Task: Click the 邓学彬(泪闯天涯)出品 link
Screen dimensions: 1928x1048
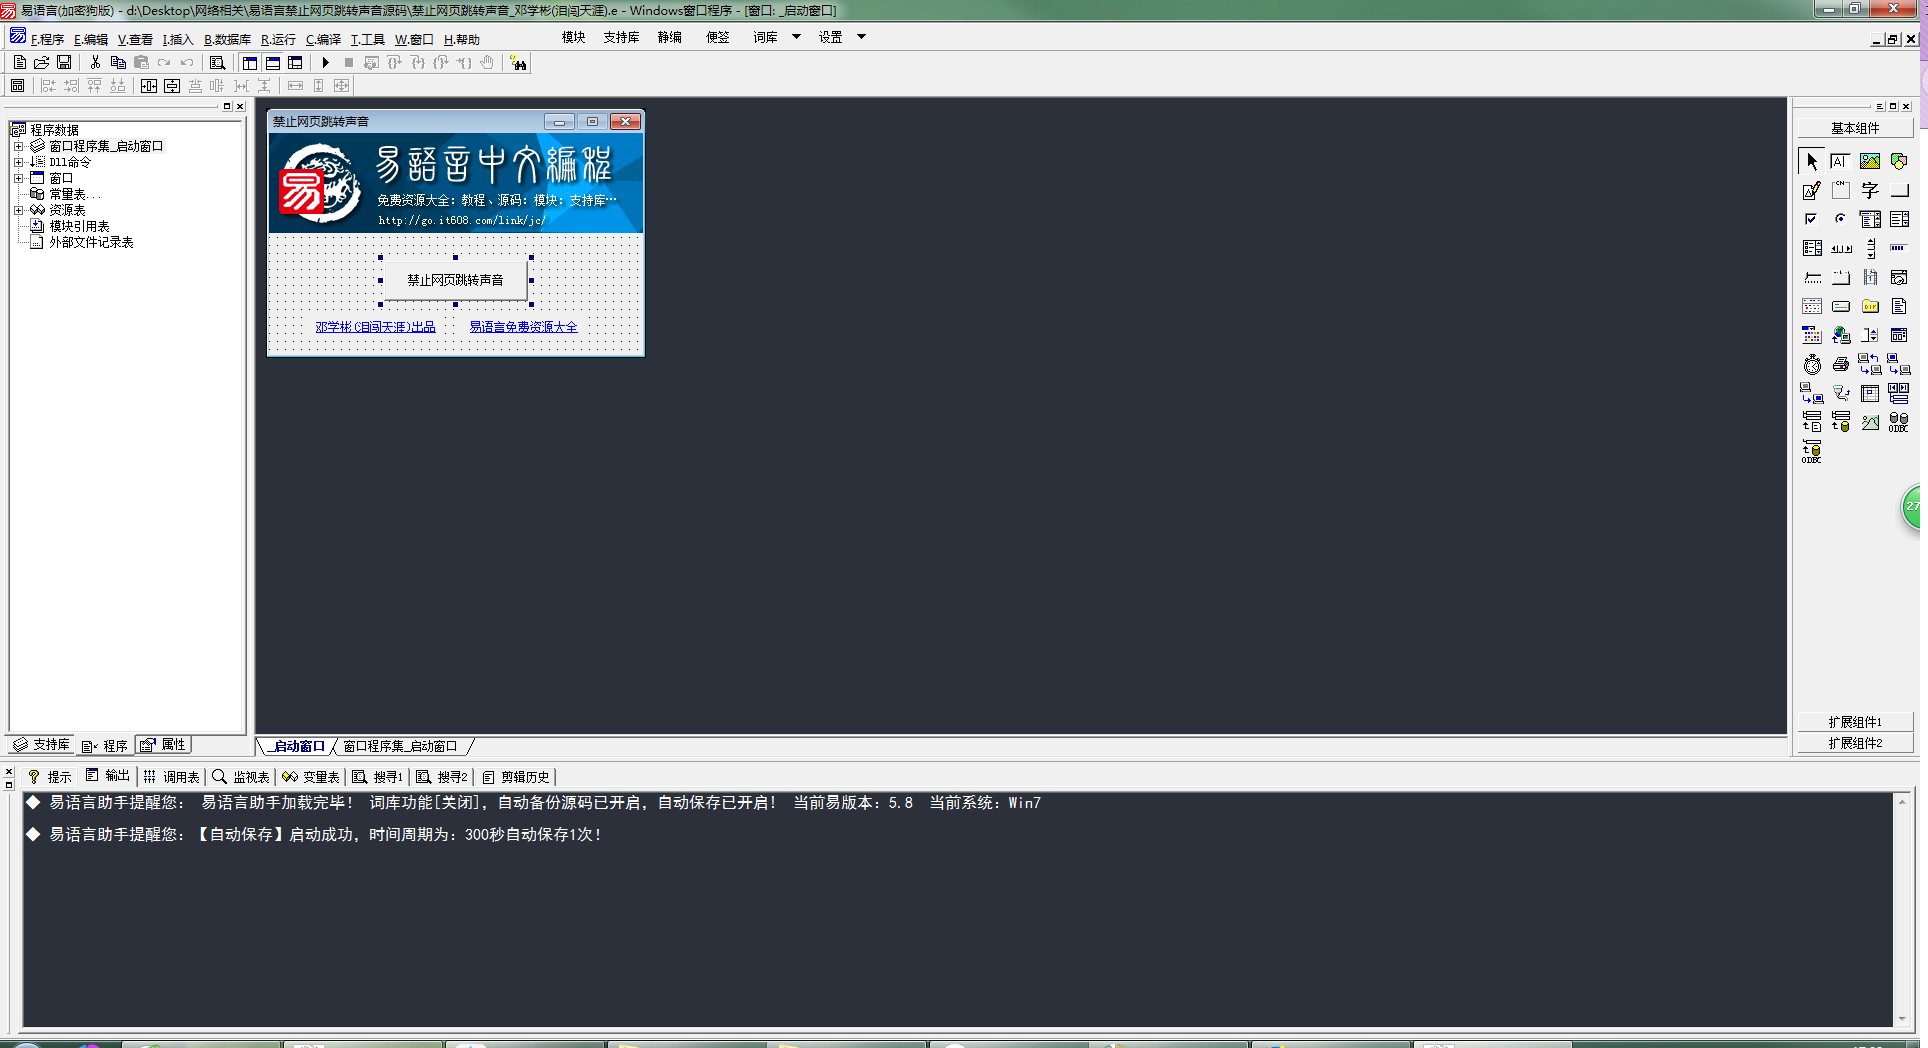Action: 375,327
